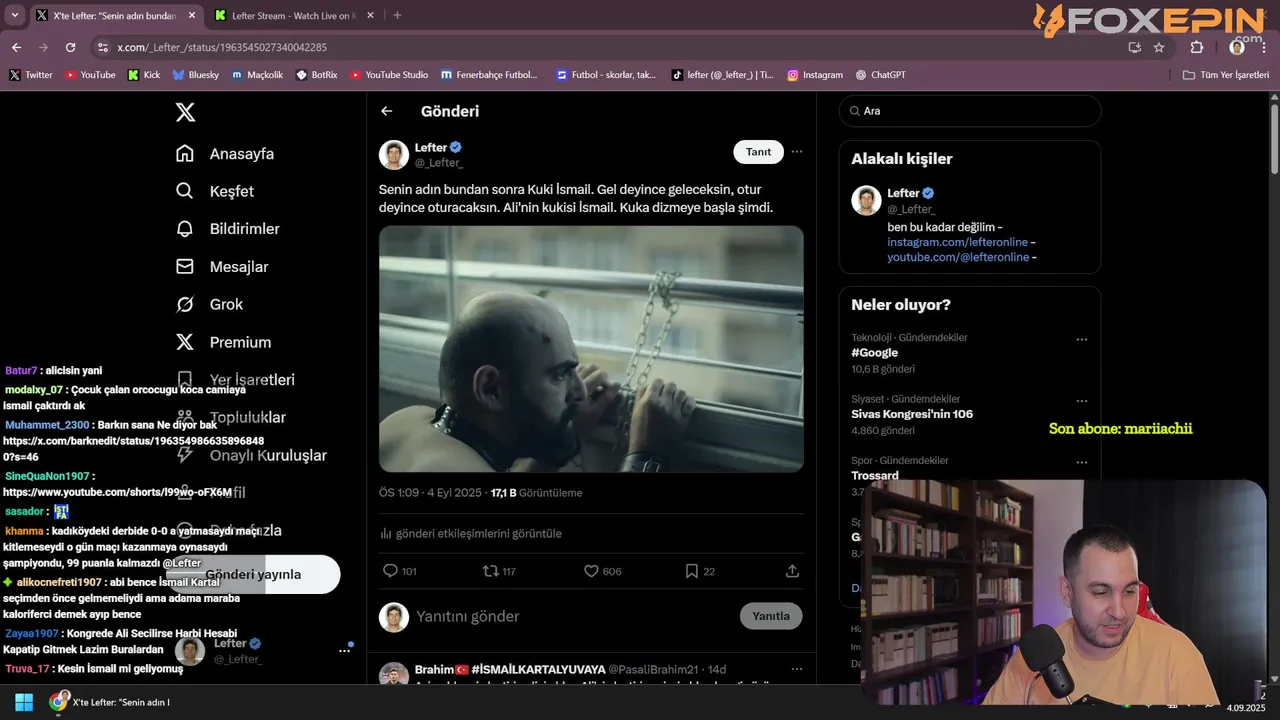Open the #Google trend
The image size is (1280, 720).
875,353
